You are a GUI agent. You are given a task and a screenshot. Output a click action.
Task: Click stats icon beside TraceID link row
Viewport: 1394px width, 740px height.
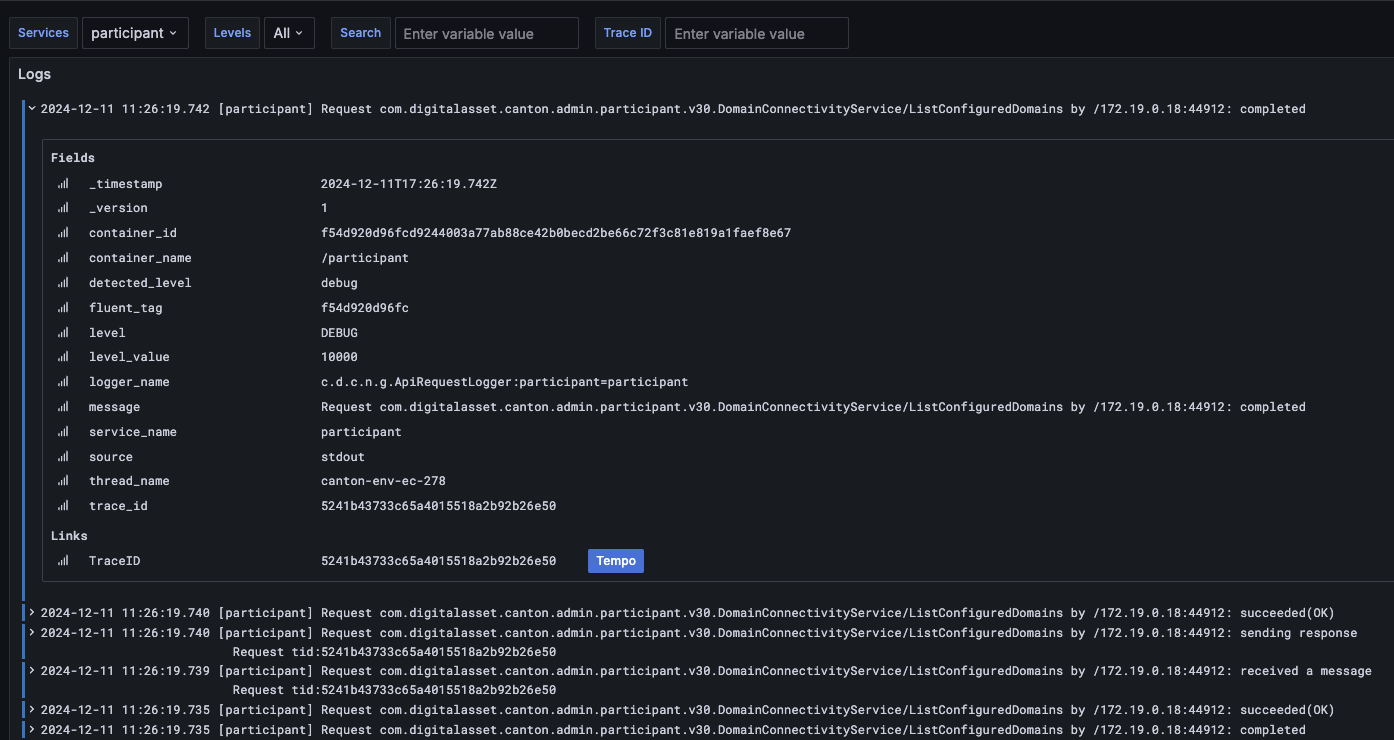(x=63, y=561)
